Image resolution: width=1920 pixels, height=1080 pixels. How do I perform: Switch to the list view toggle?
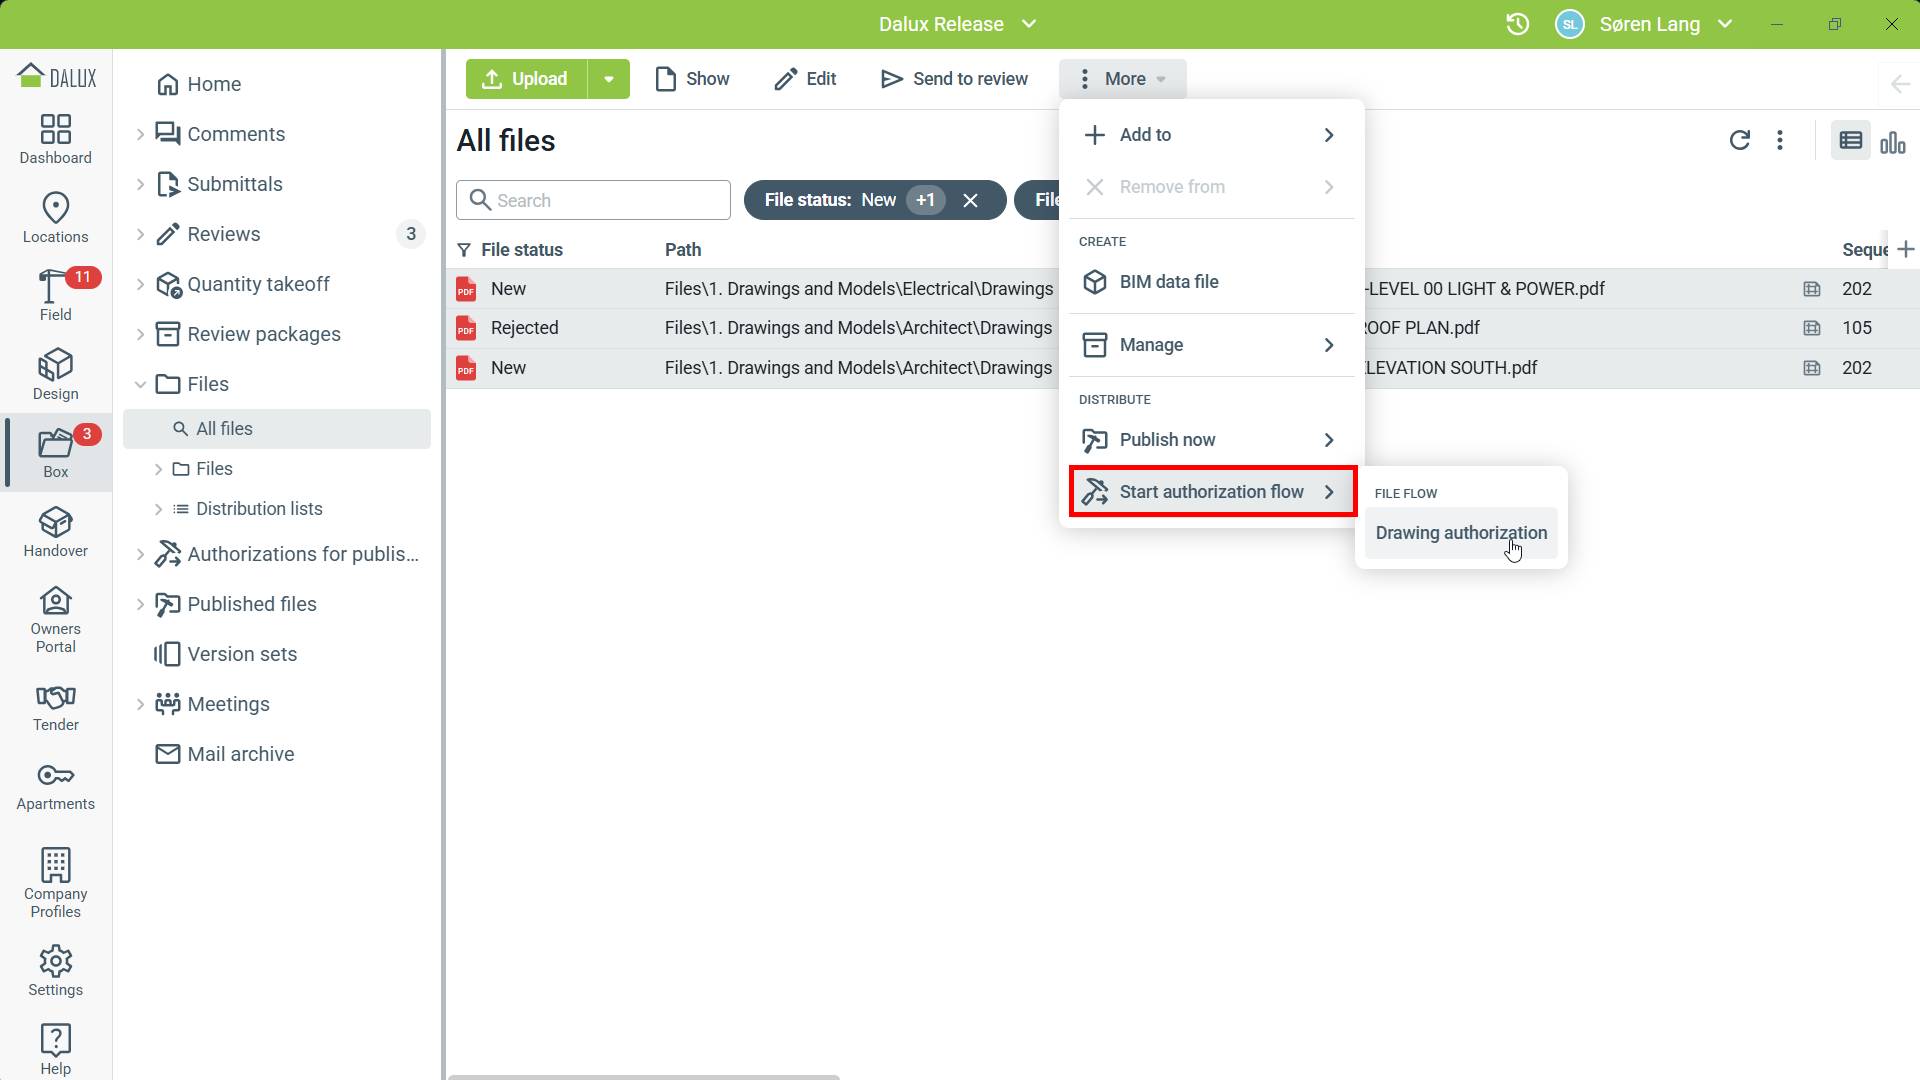pyautogui.click(x=1851, y=141)
